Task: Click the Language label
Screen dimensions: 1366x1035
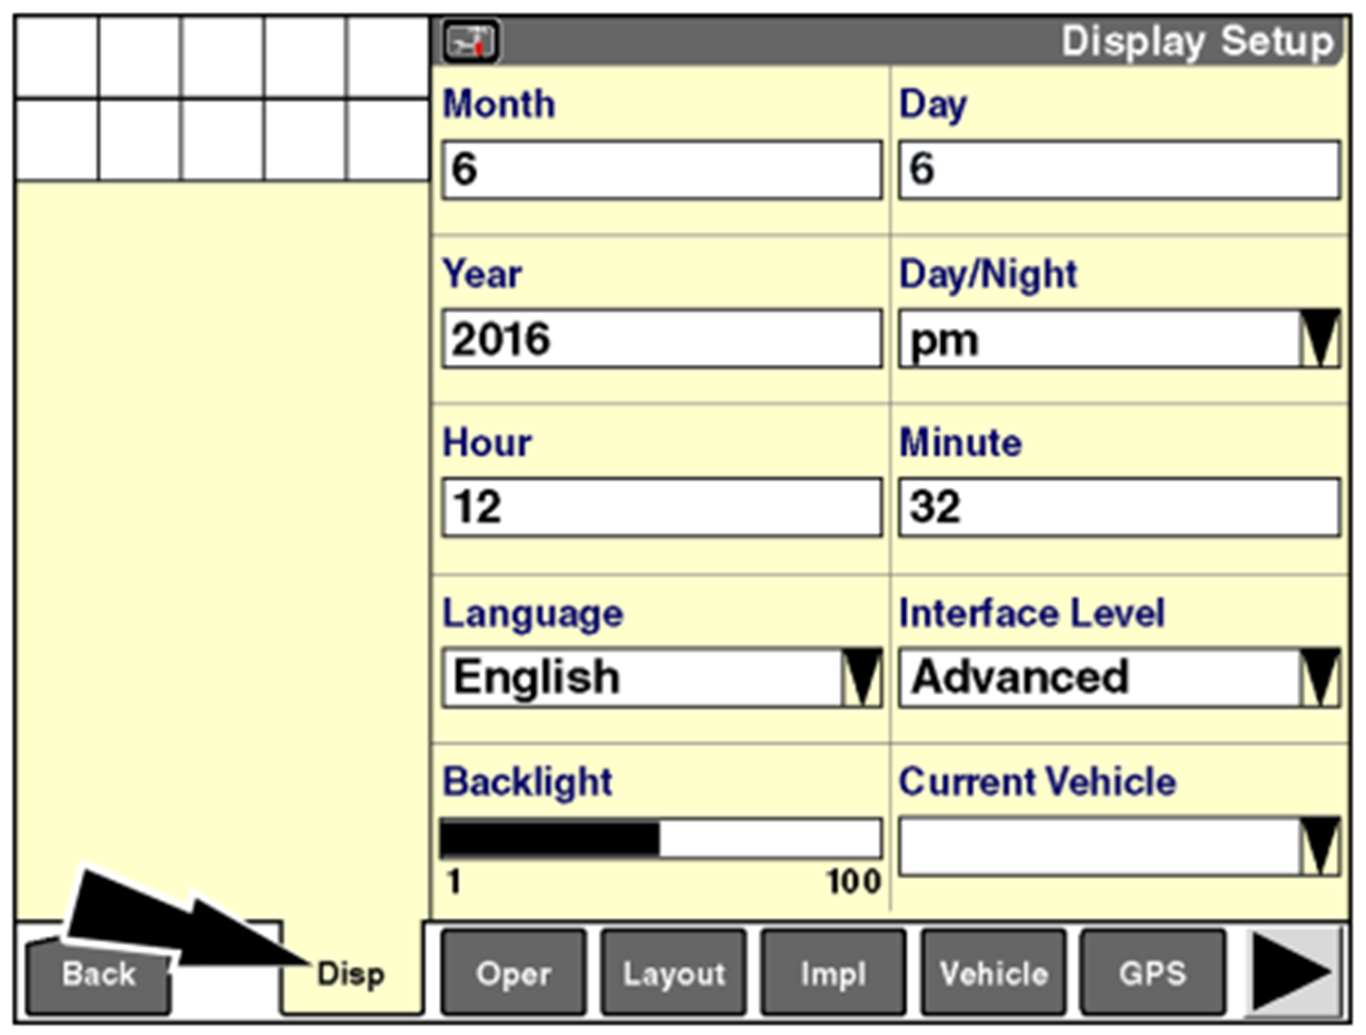Action: pos(533,614)
